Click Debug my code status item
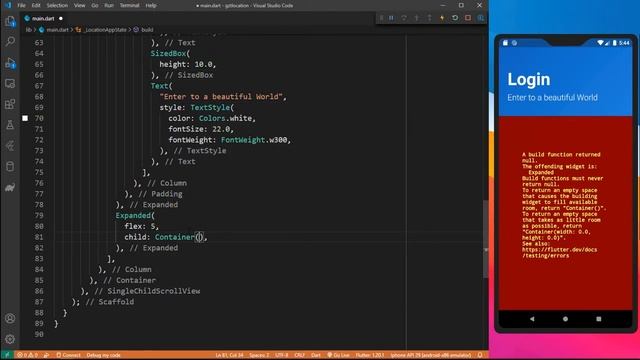This screenshot has height=360, width=640. point(103,355)
